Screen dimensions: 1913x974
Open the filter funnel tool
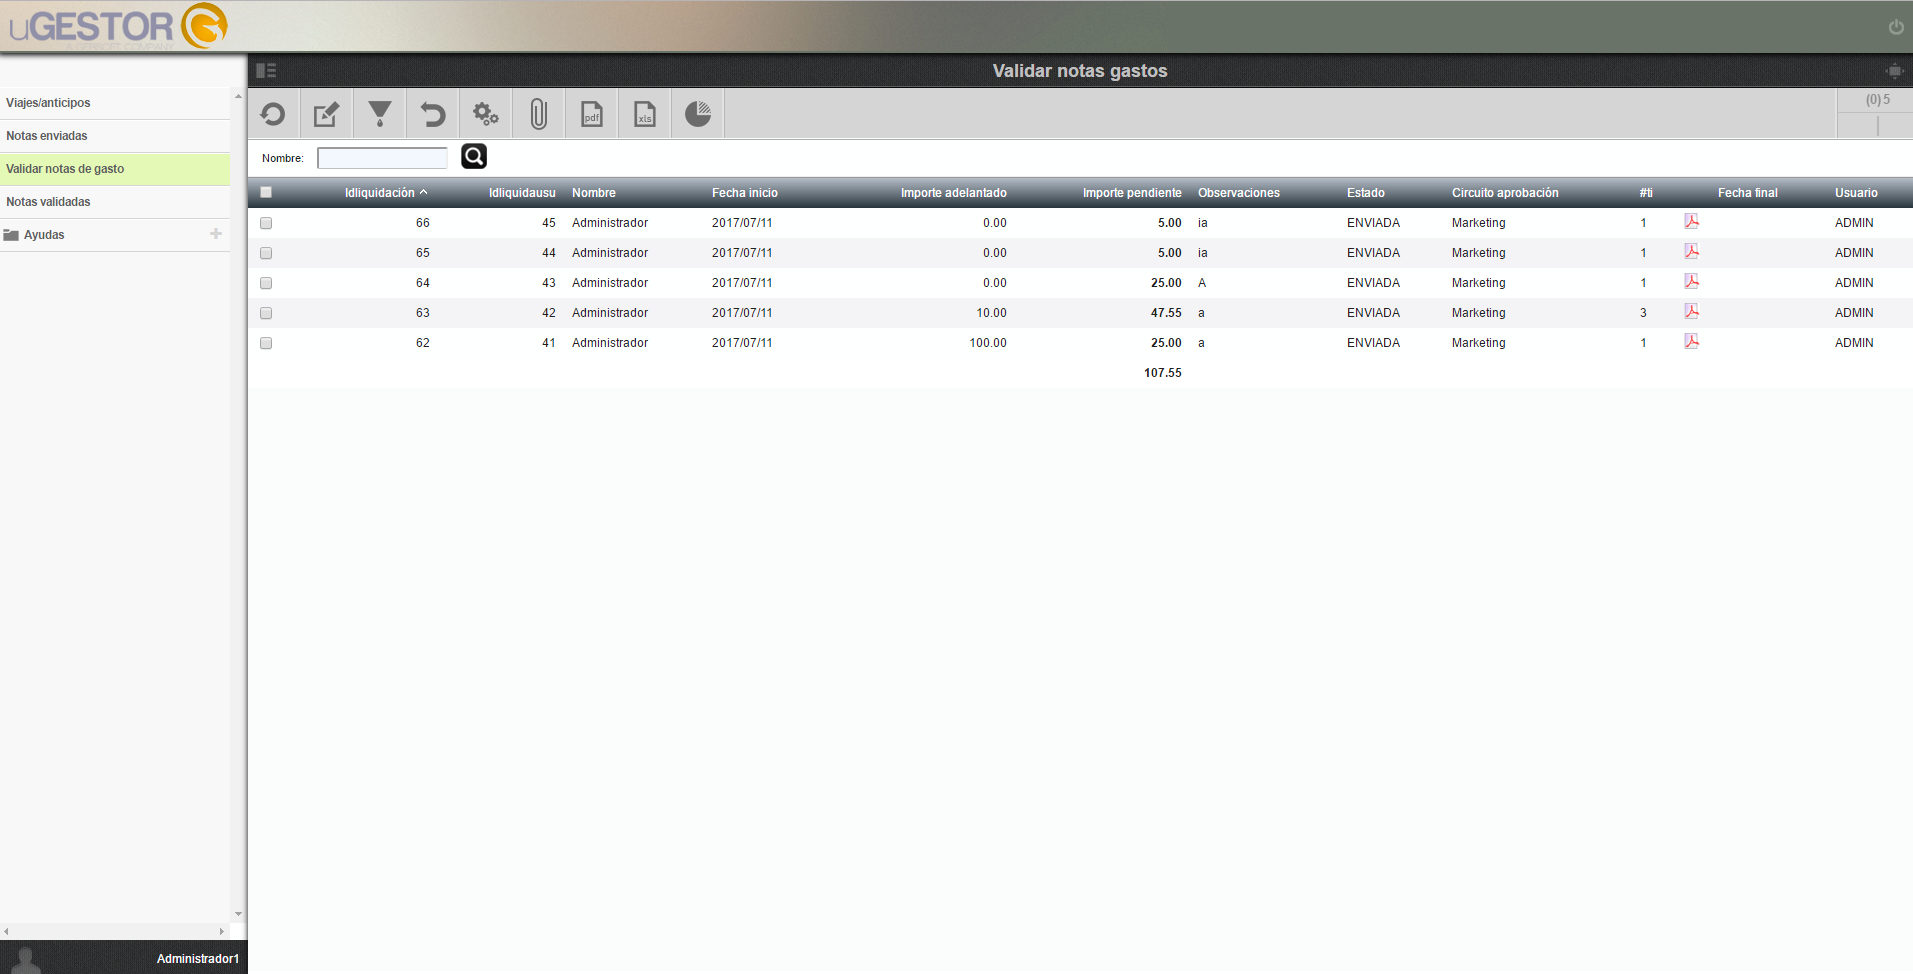coord(379,114)
